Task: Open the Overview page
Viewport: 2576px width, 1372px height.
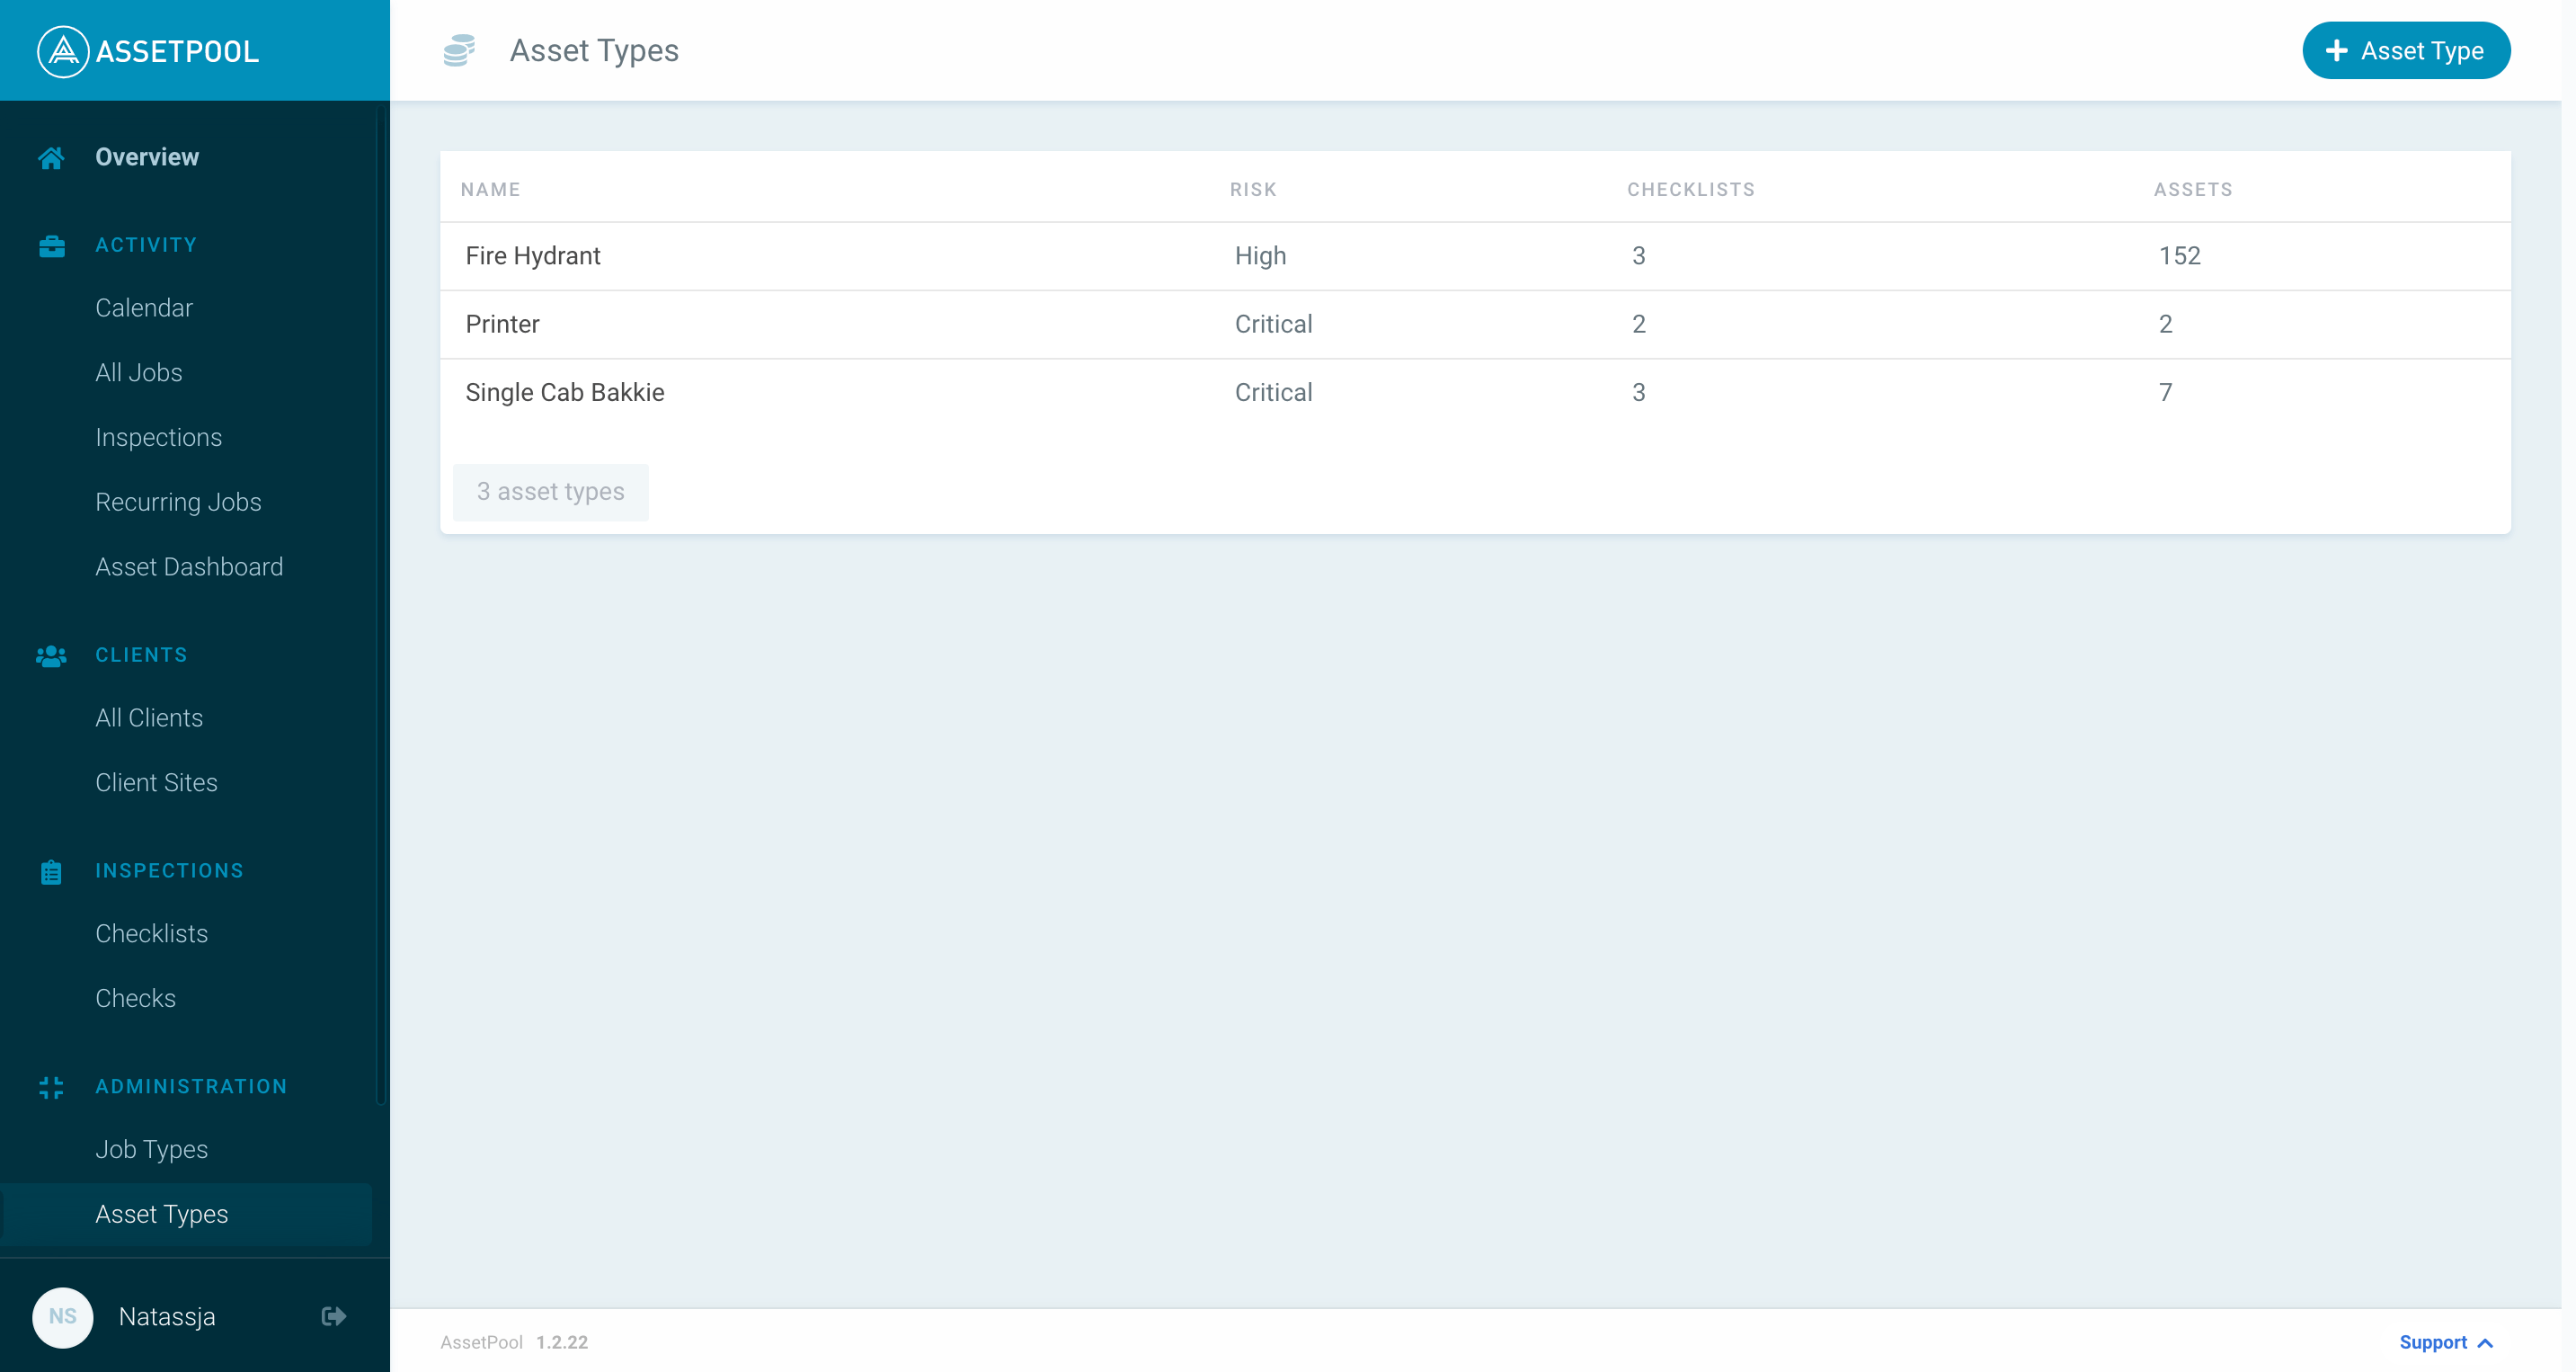Action: click(147, 157)
